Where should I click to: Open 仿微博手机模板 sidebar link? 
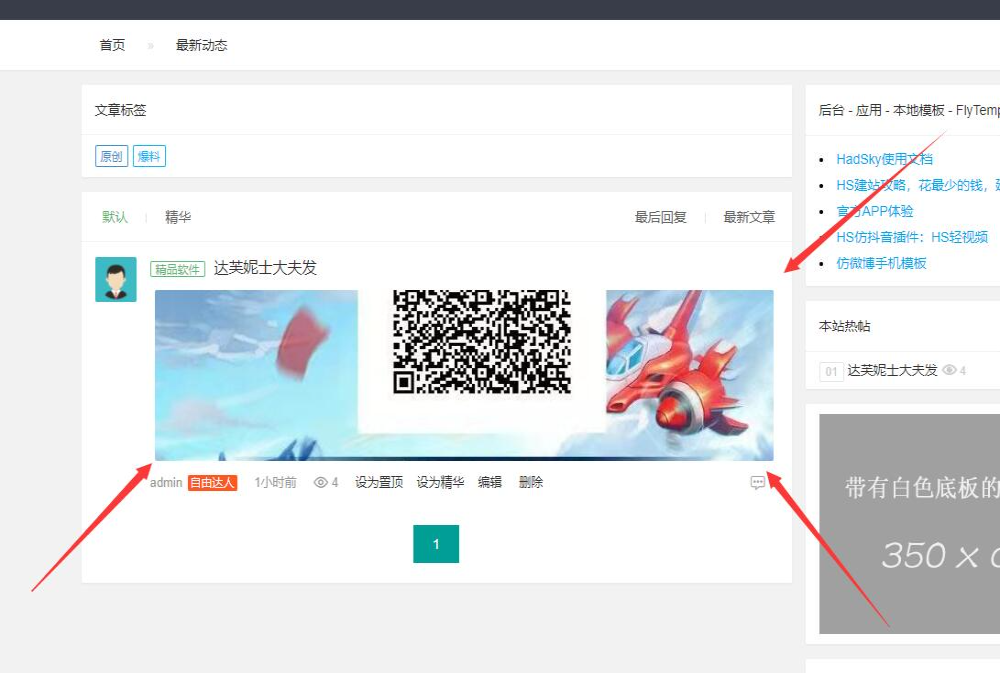coord(881,263)
